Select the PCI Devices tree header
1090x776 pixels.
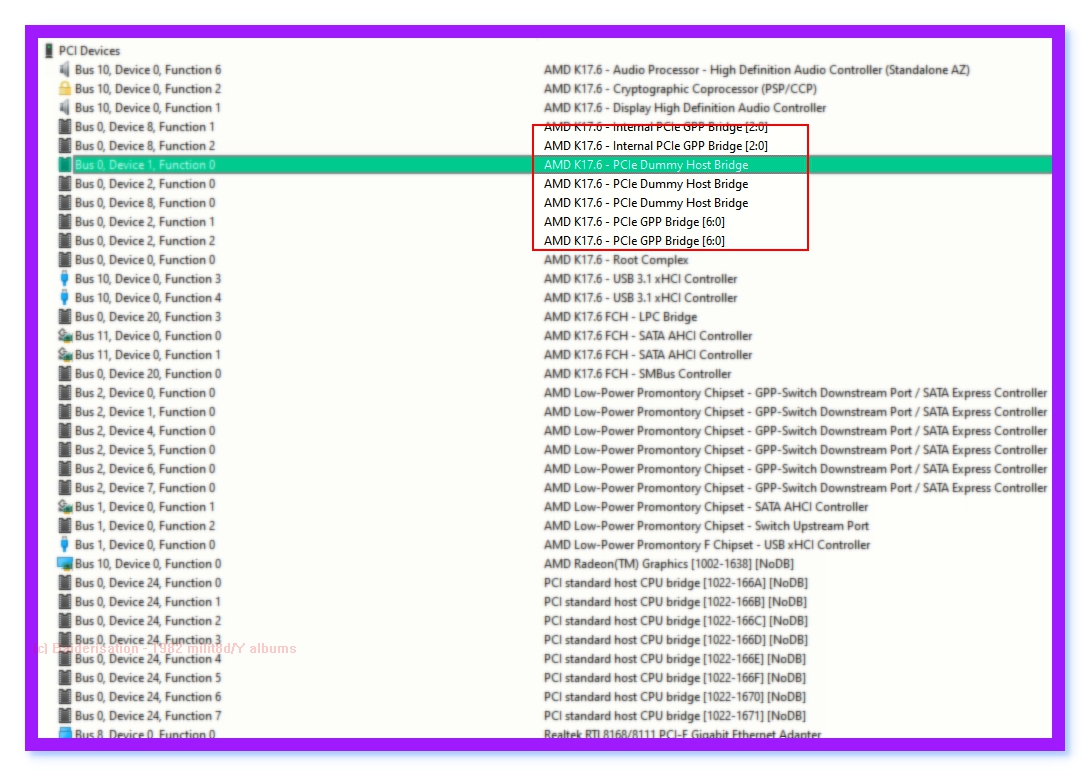[x=89, y=51]
